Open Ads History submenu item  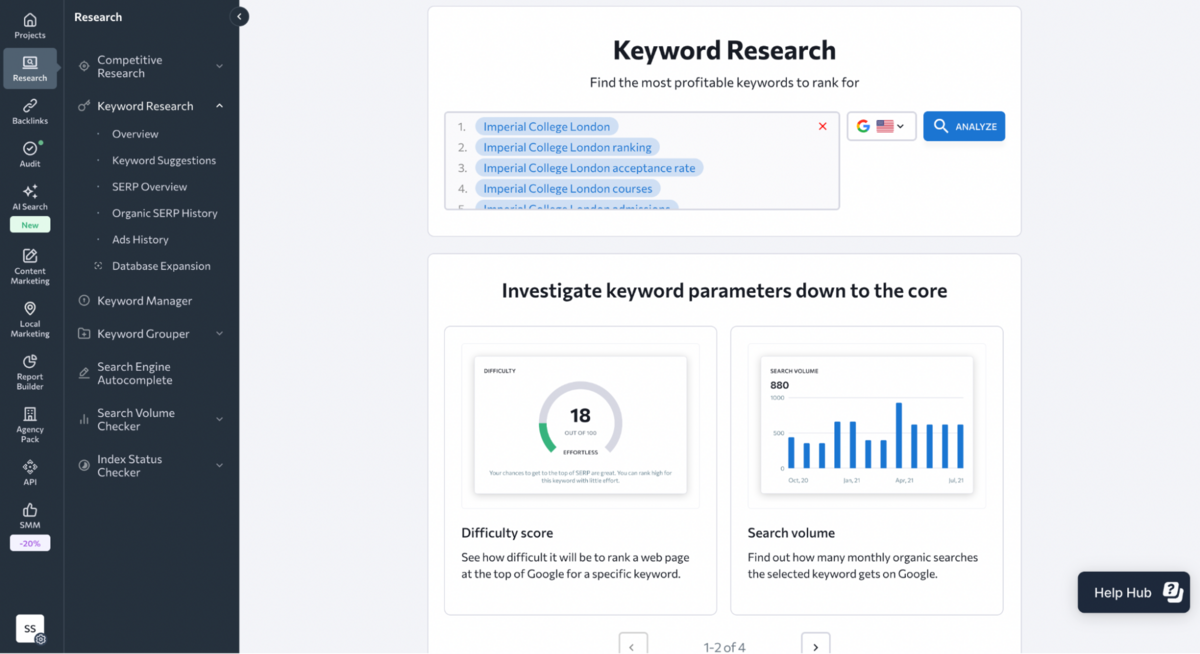pos(140,240)
